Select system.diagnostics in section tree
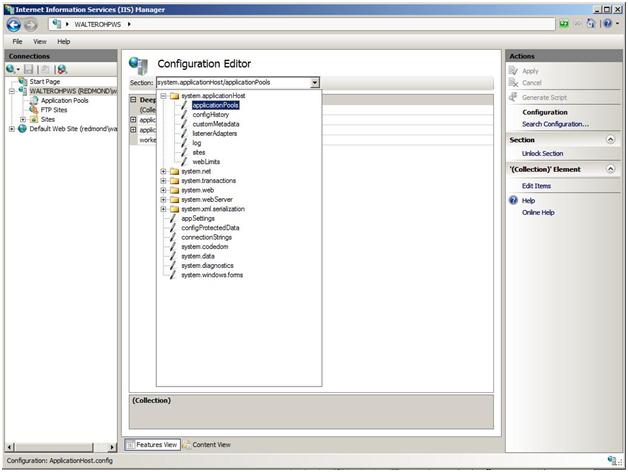This screenshot has width=628, height=472. click(207, 265)
